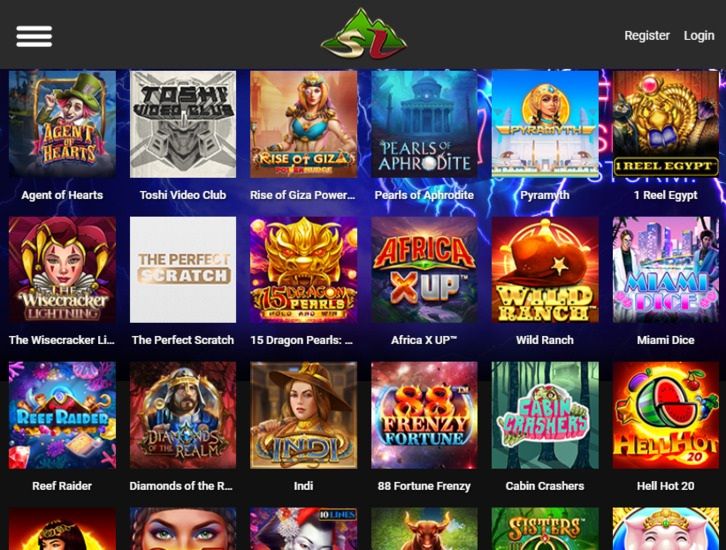The image size is (726, 550).
Task: Click the Indi game title text
Action: (x=303, y=486)
